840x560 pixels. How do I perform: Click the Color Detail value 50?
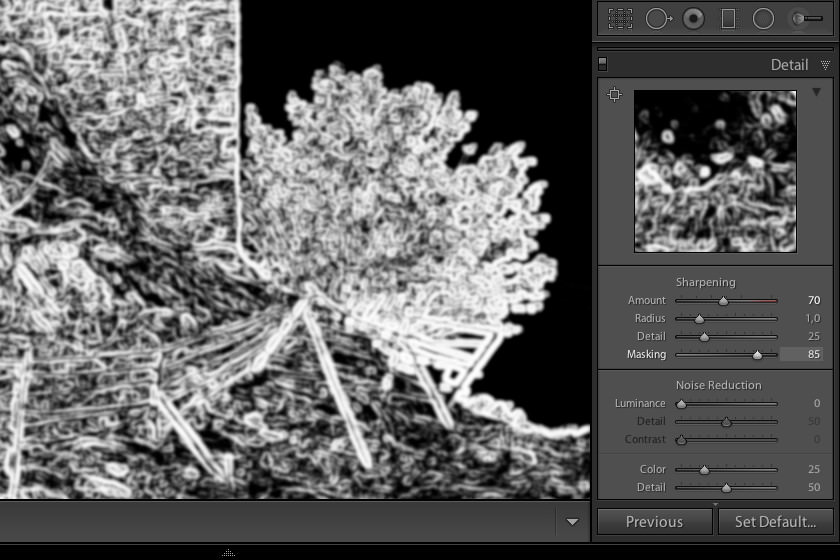coord(814,487)
